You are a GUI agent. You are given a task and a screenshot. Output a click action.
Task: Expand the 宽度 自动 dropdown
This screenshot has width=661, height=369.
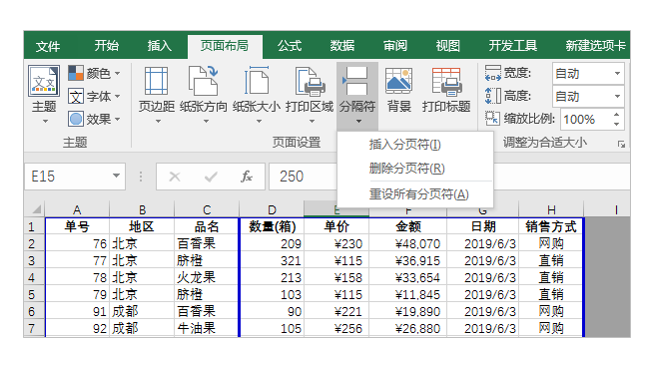point(617,73)
